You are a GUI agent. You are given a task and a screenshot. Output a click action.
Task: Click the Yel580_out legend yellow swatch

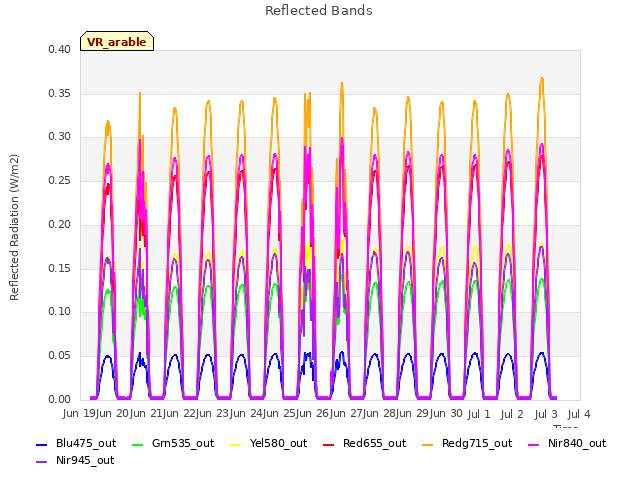click(x=236, y=444)
